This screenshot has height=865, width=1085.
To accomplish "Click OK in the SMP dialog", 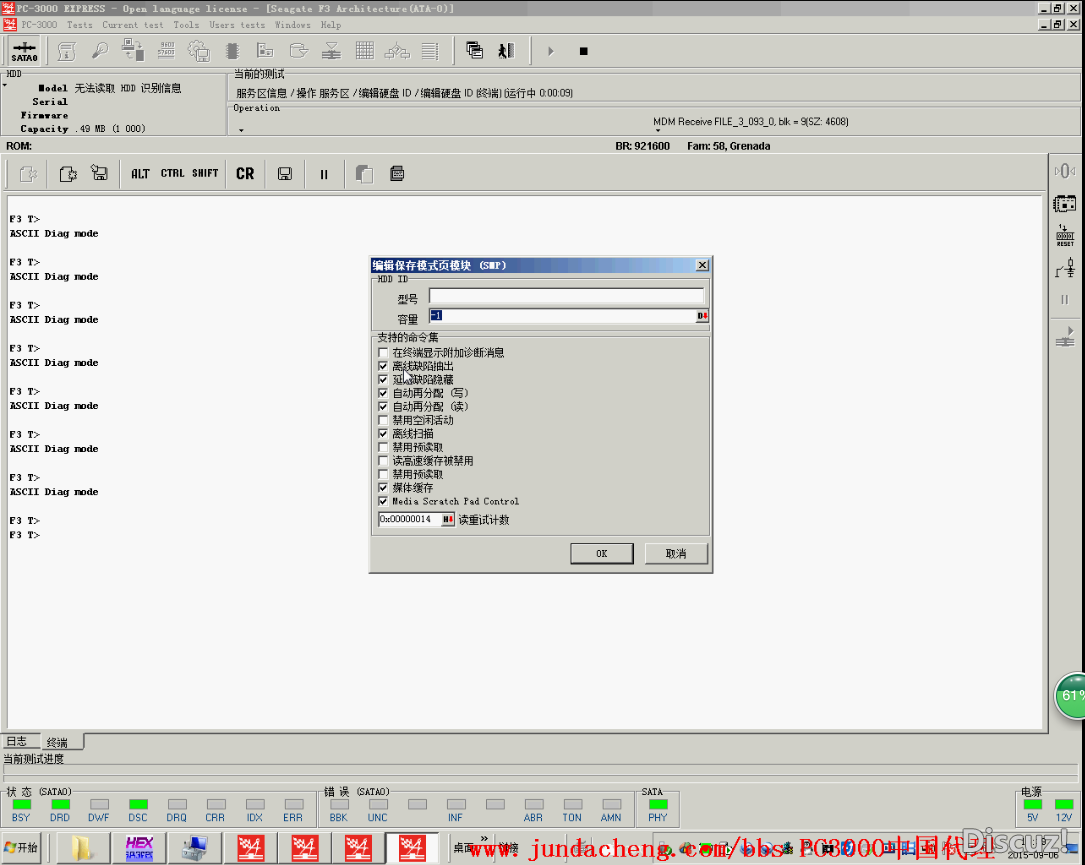I will (601, 553).
